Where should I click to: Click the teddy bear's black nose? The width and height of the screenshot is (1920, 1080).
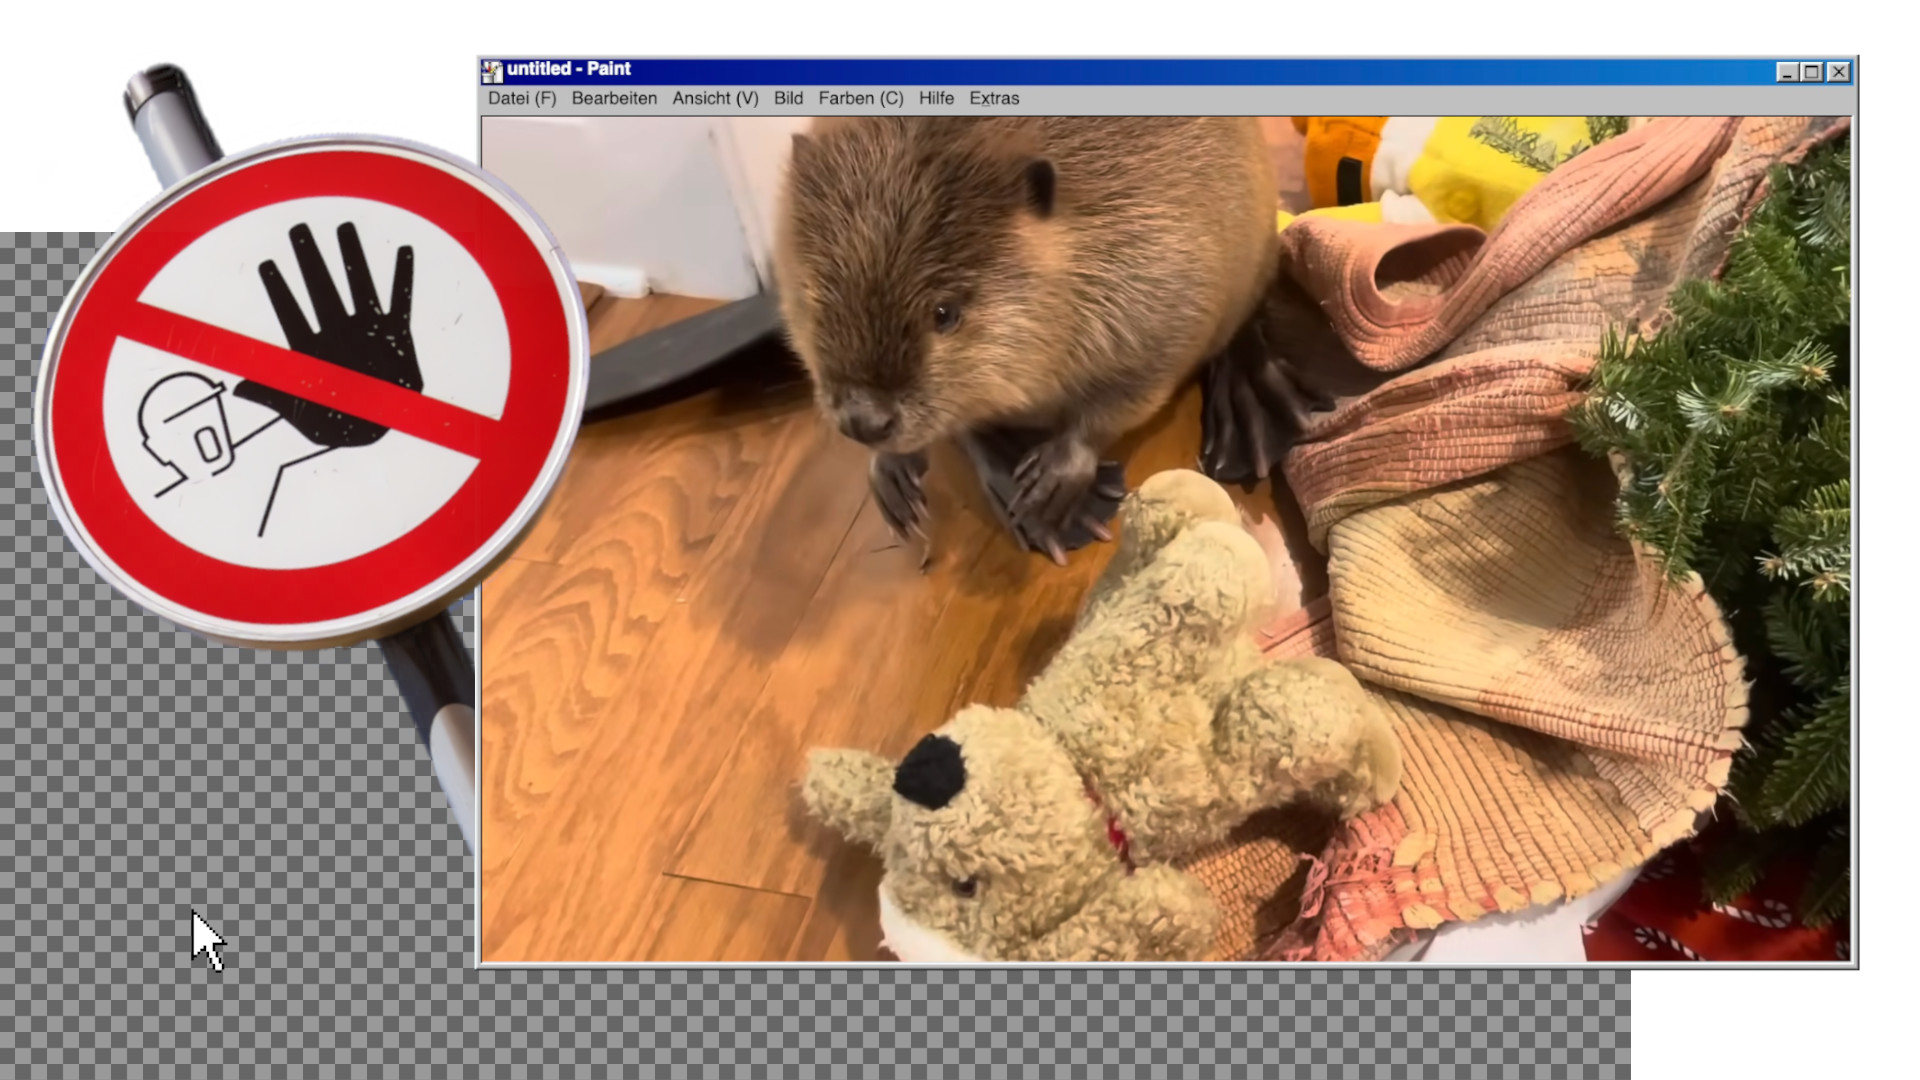pyautogui.click(x=930, y=772)
